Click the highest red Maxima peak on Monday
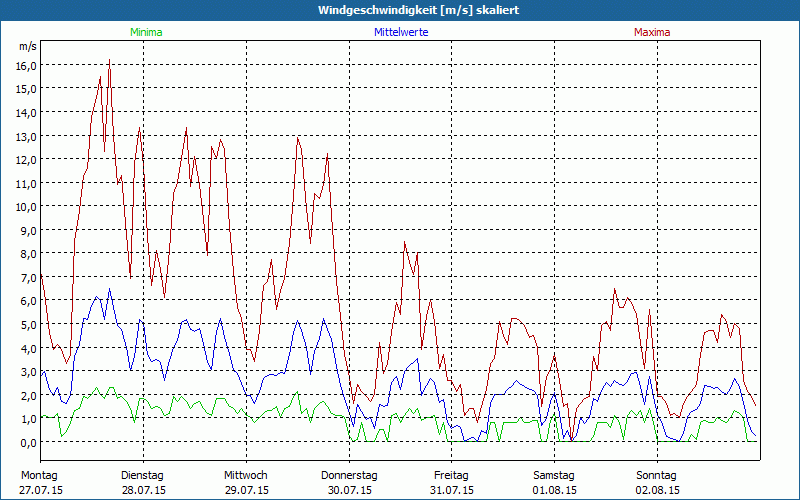The image size is (800, 500). pyautogui.click(x=109, y=60)
